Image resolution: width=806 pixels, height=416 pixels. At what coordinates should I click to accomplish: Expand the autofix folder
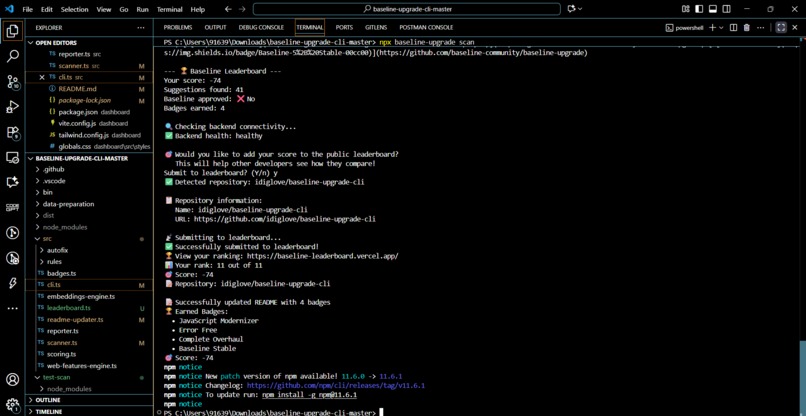42,250
